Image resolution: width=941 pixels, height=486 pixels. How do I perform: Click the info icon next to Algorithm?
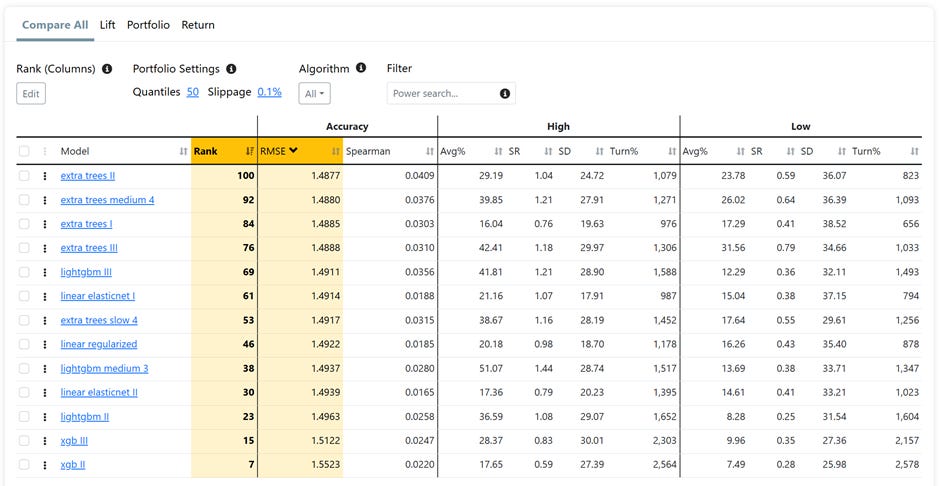coord(361,68)
